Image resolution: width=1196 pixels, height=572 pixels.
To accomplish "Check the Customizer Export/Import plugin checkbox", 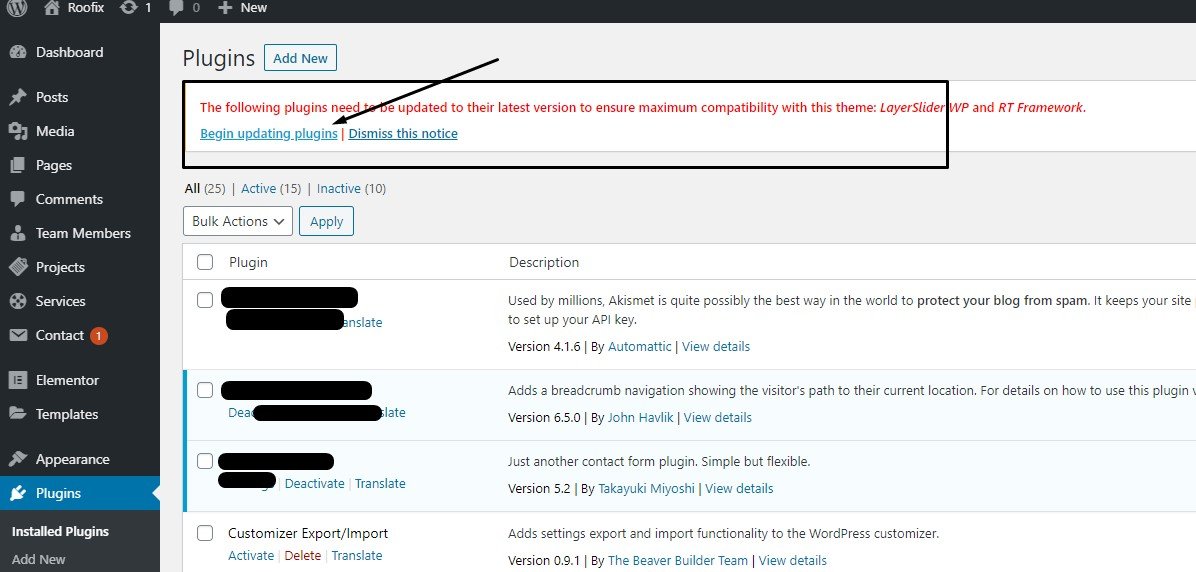I will 205,533.
